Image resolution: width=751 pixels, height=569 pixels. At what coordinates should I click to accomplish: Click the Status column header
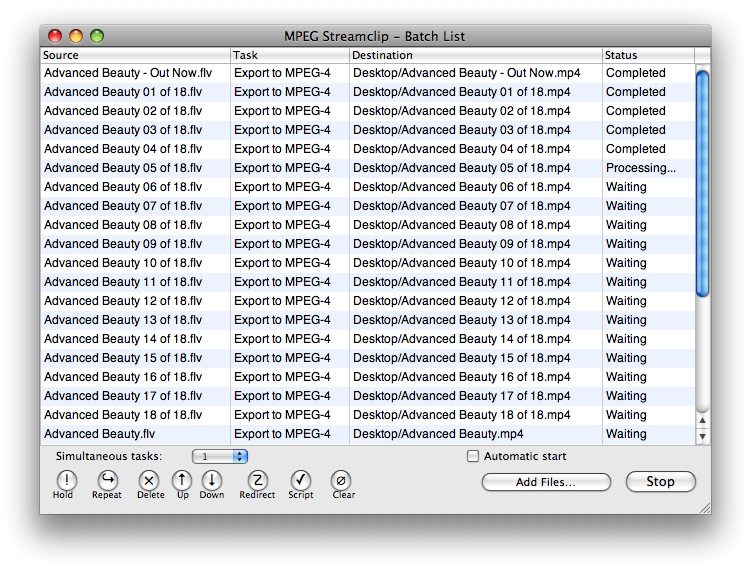click(649, 55)
